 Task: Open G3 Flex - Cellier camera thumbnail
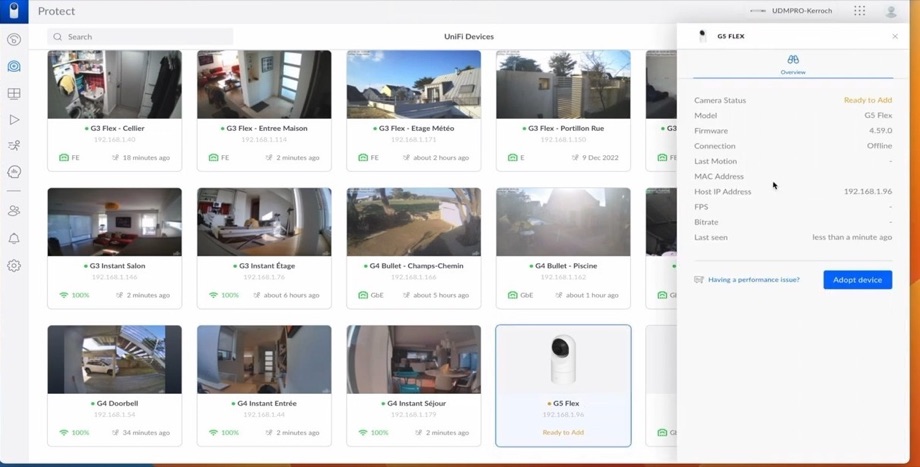coord(114,84)
